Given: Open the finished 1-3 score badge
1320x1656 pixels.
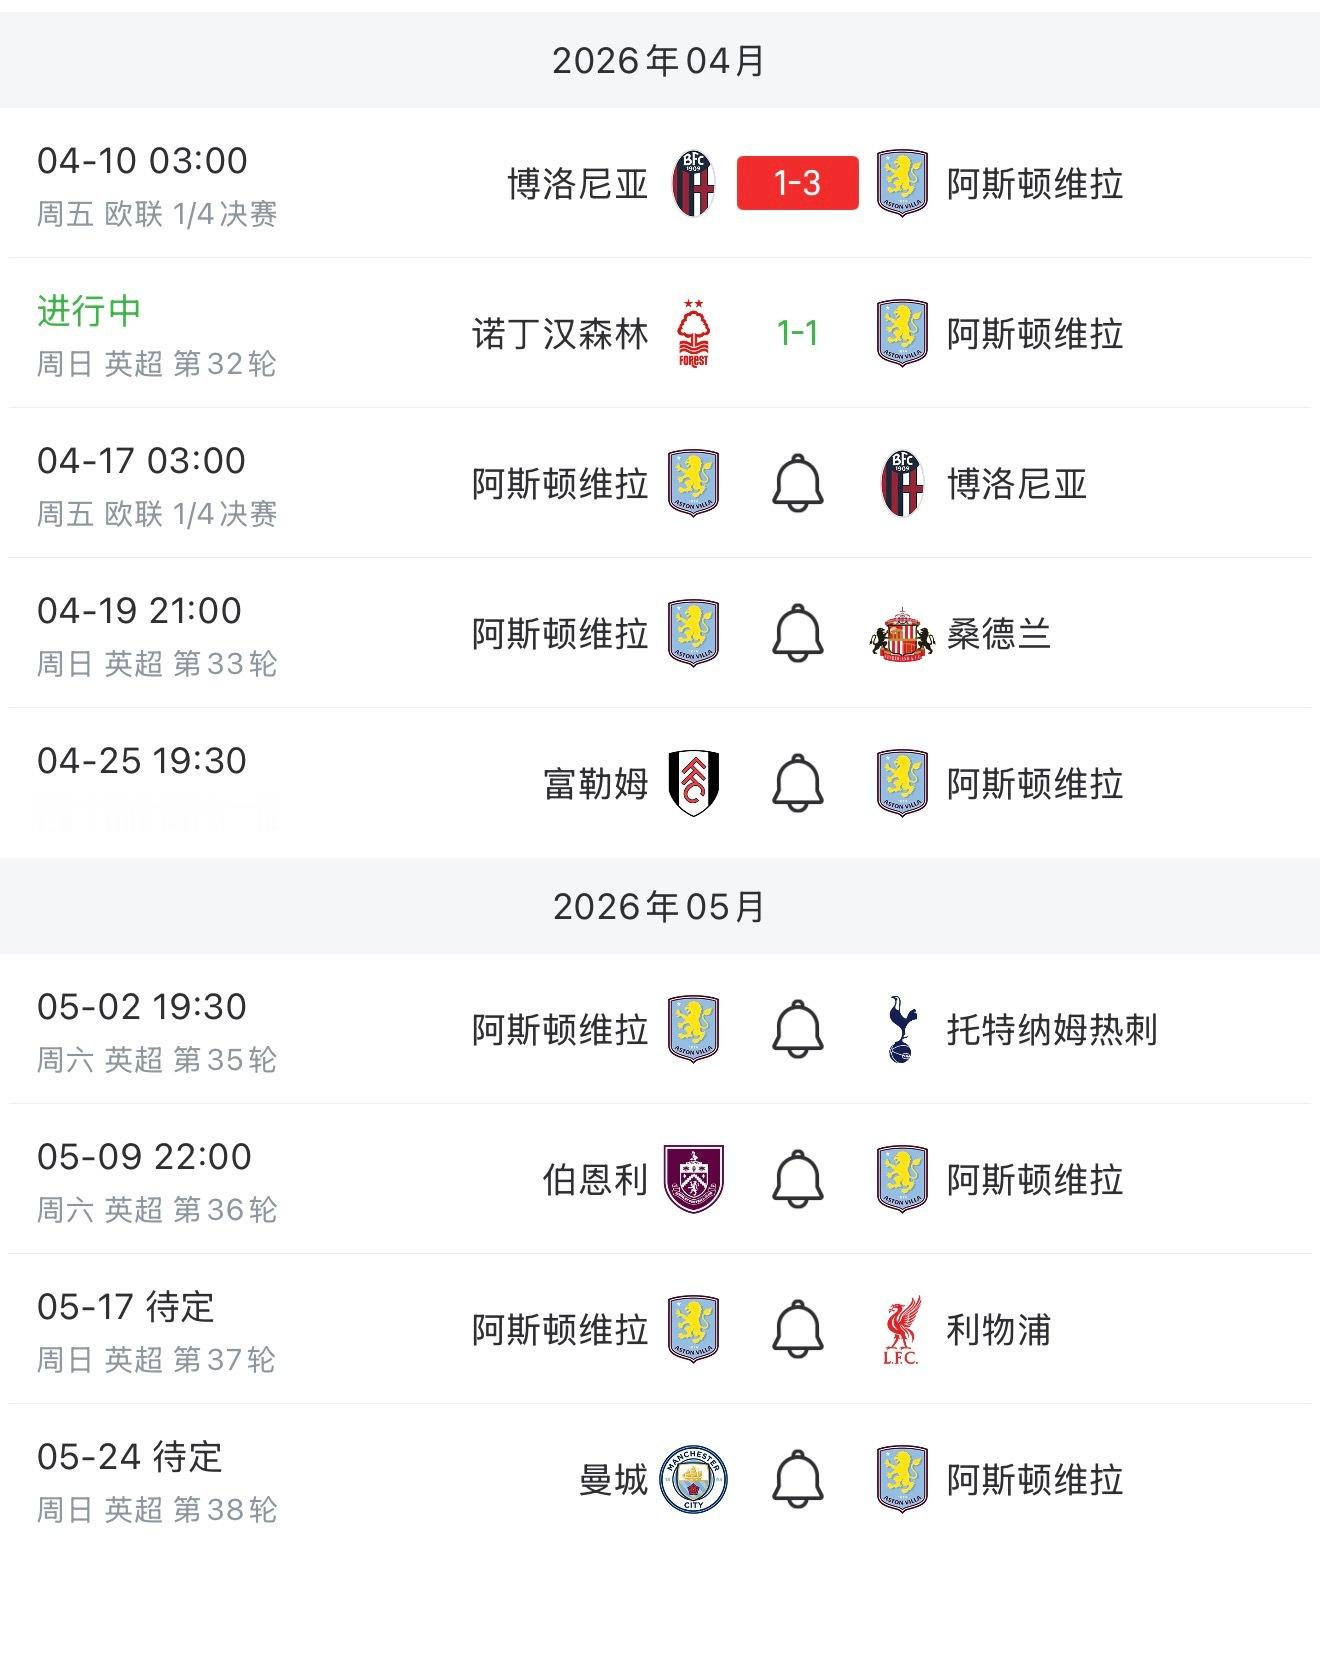Looking at the screenshot, I should (x=798, y=183).
